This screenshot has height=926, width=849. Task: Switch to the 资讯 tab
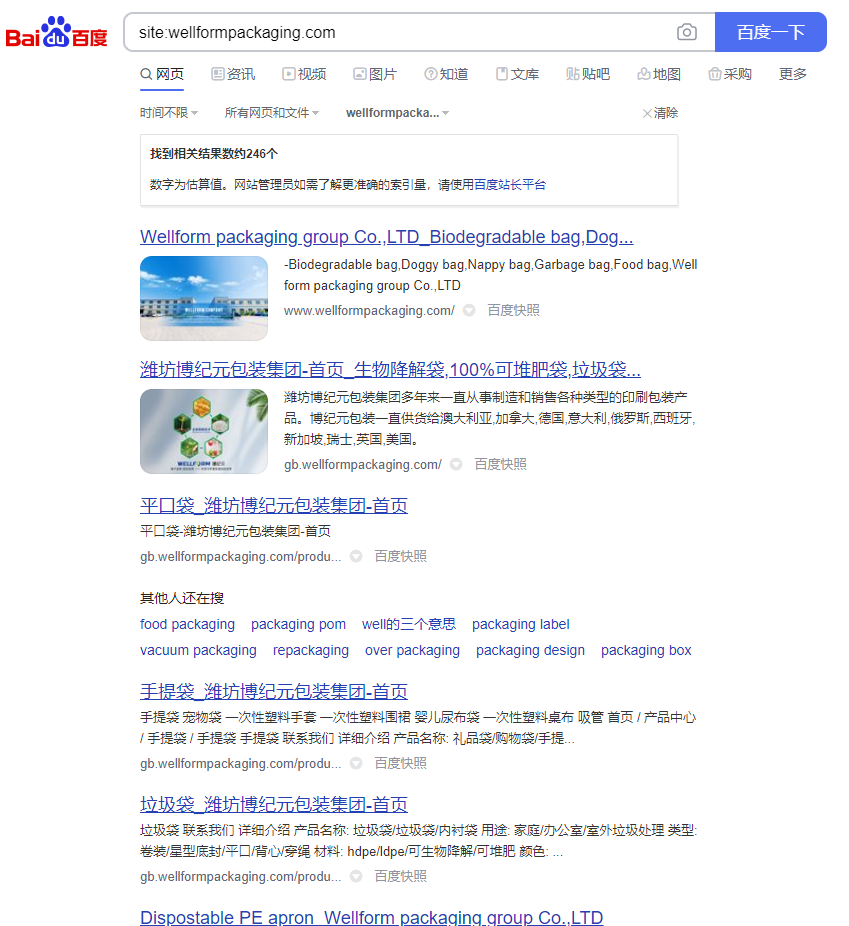233,74
